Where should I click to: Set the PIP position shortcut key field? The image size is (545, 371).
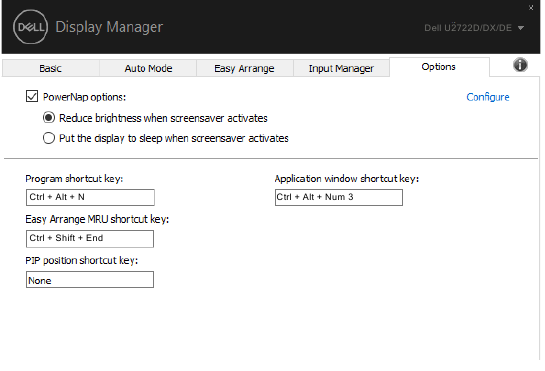pos(90,280)
